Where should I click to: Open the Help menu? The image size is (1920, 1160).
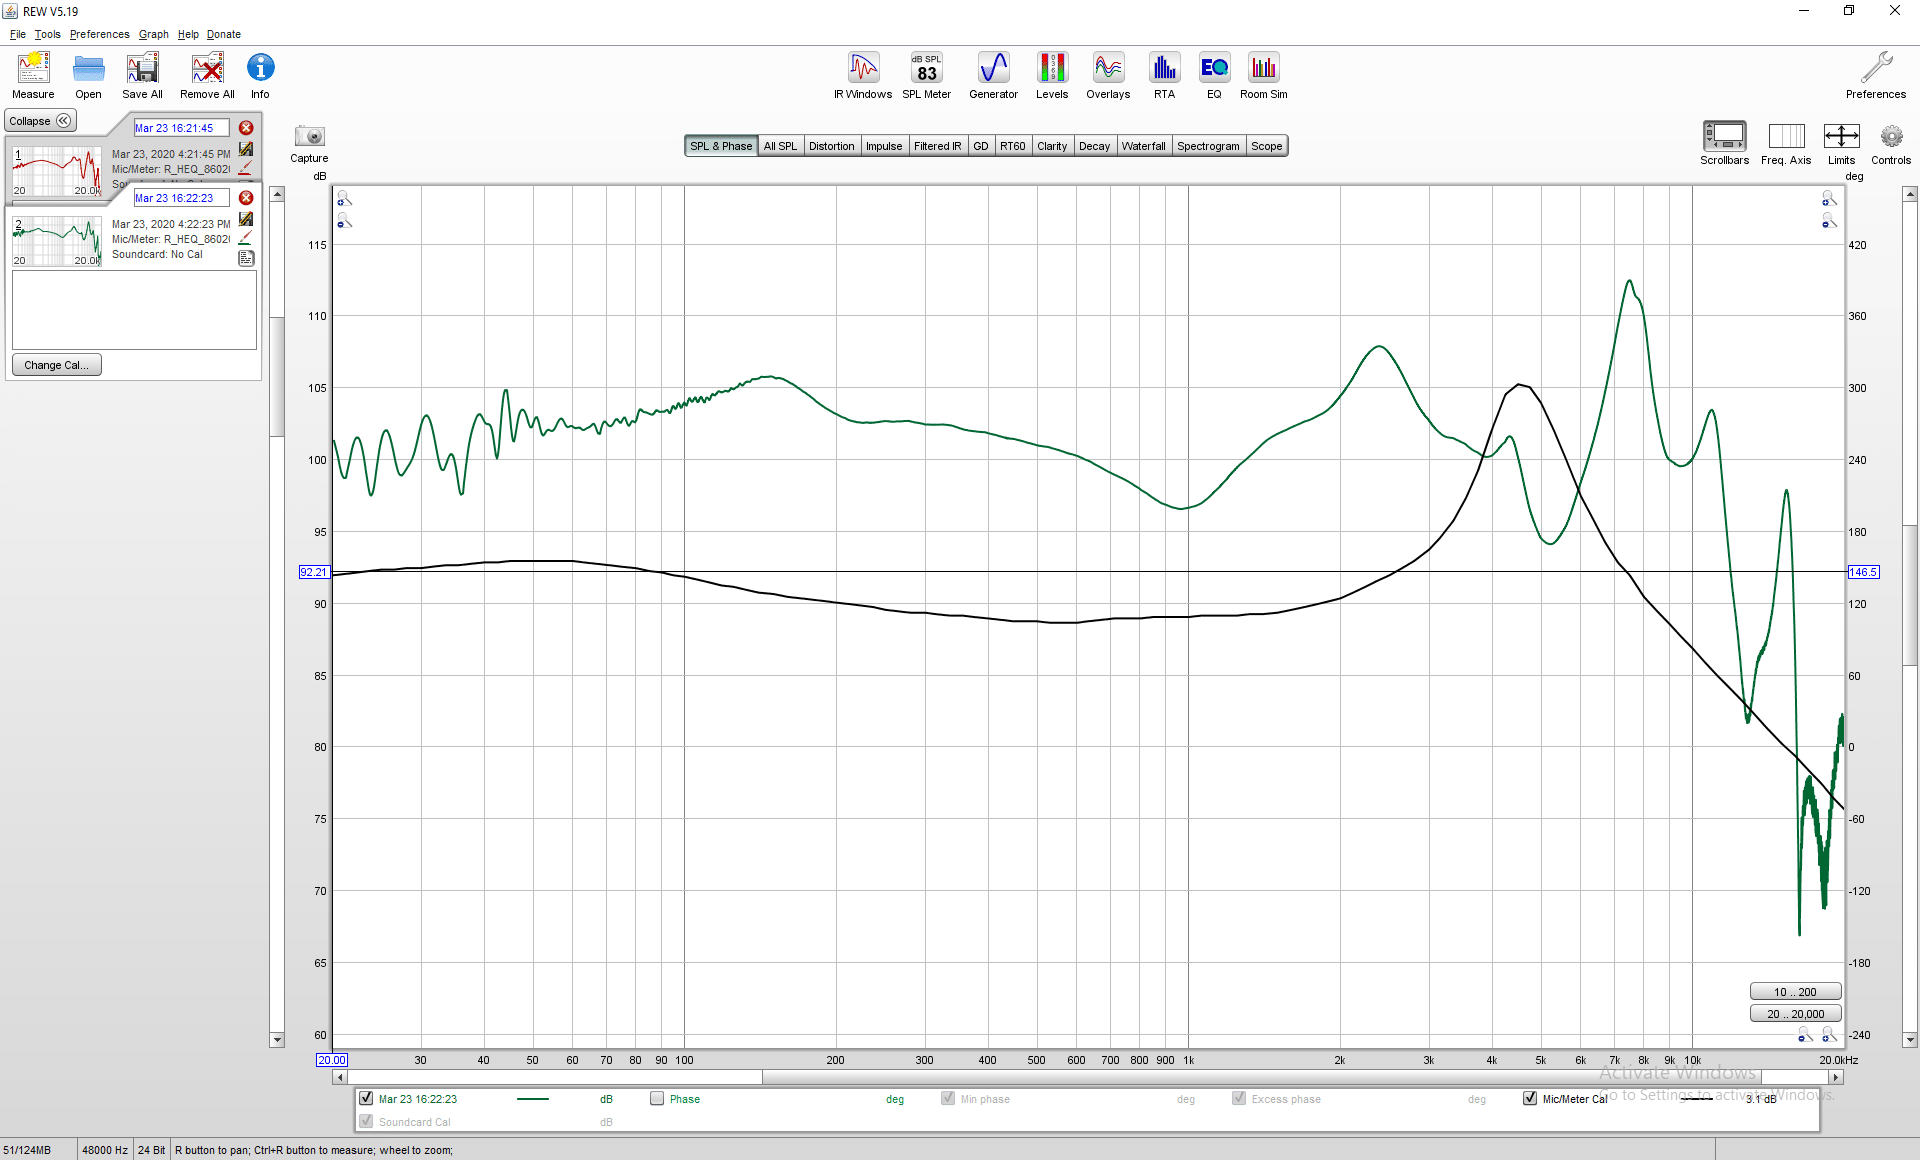pyautogui.click(x=188, y=34)
